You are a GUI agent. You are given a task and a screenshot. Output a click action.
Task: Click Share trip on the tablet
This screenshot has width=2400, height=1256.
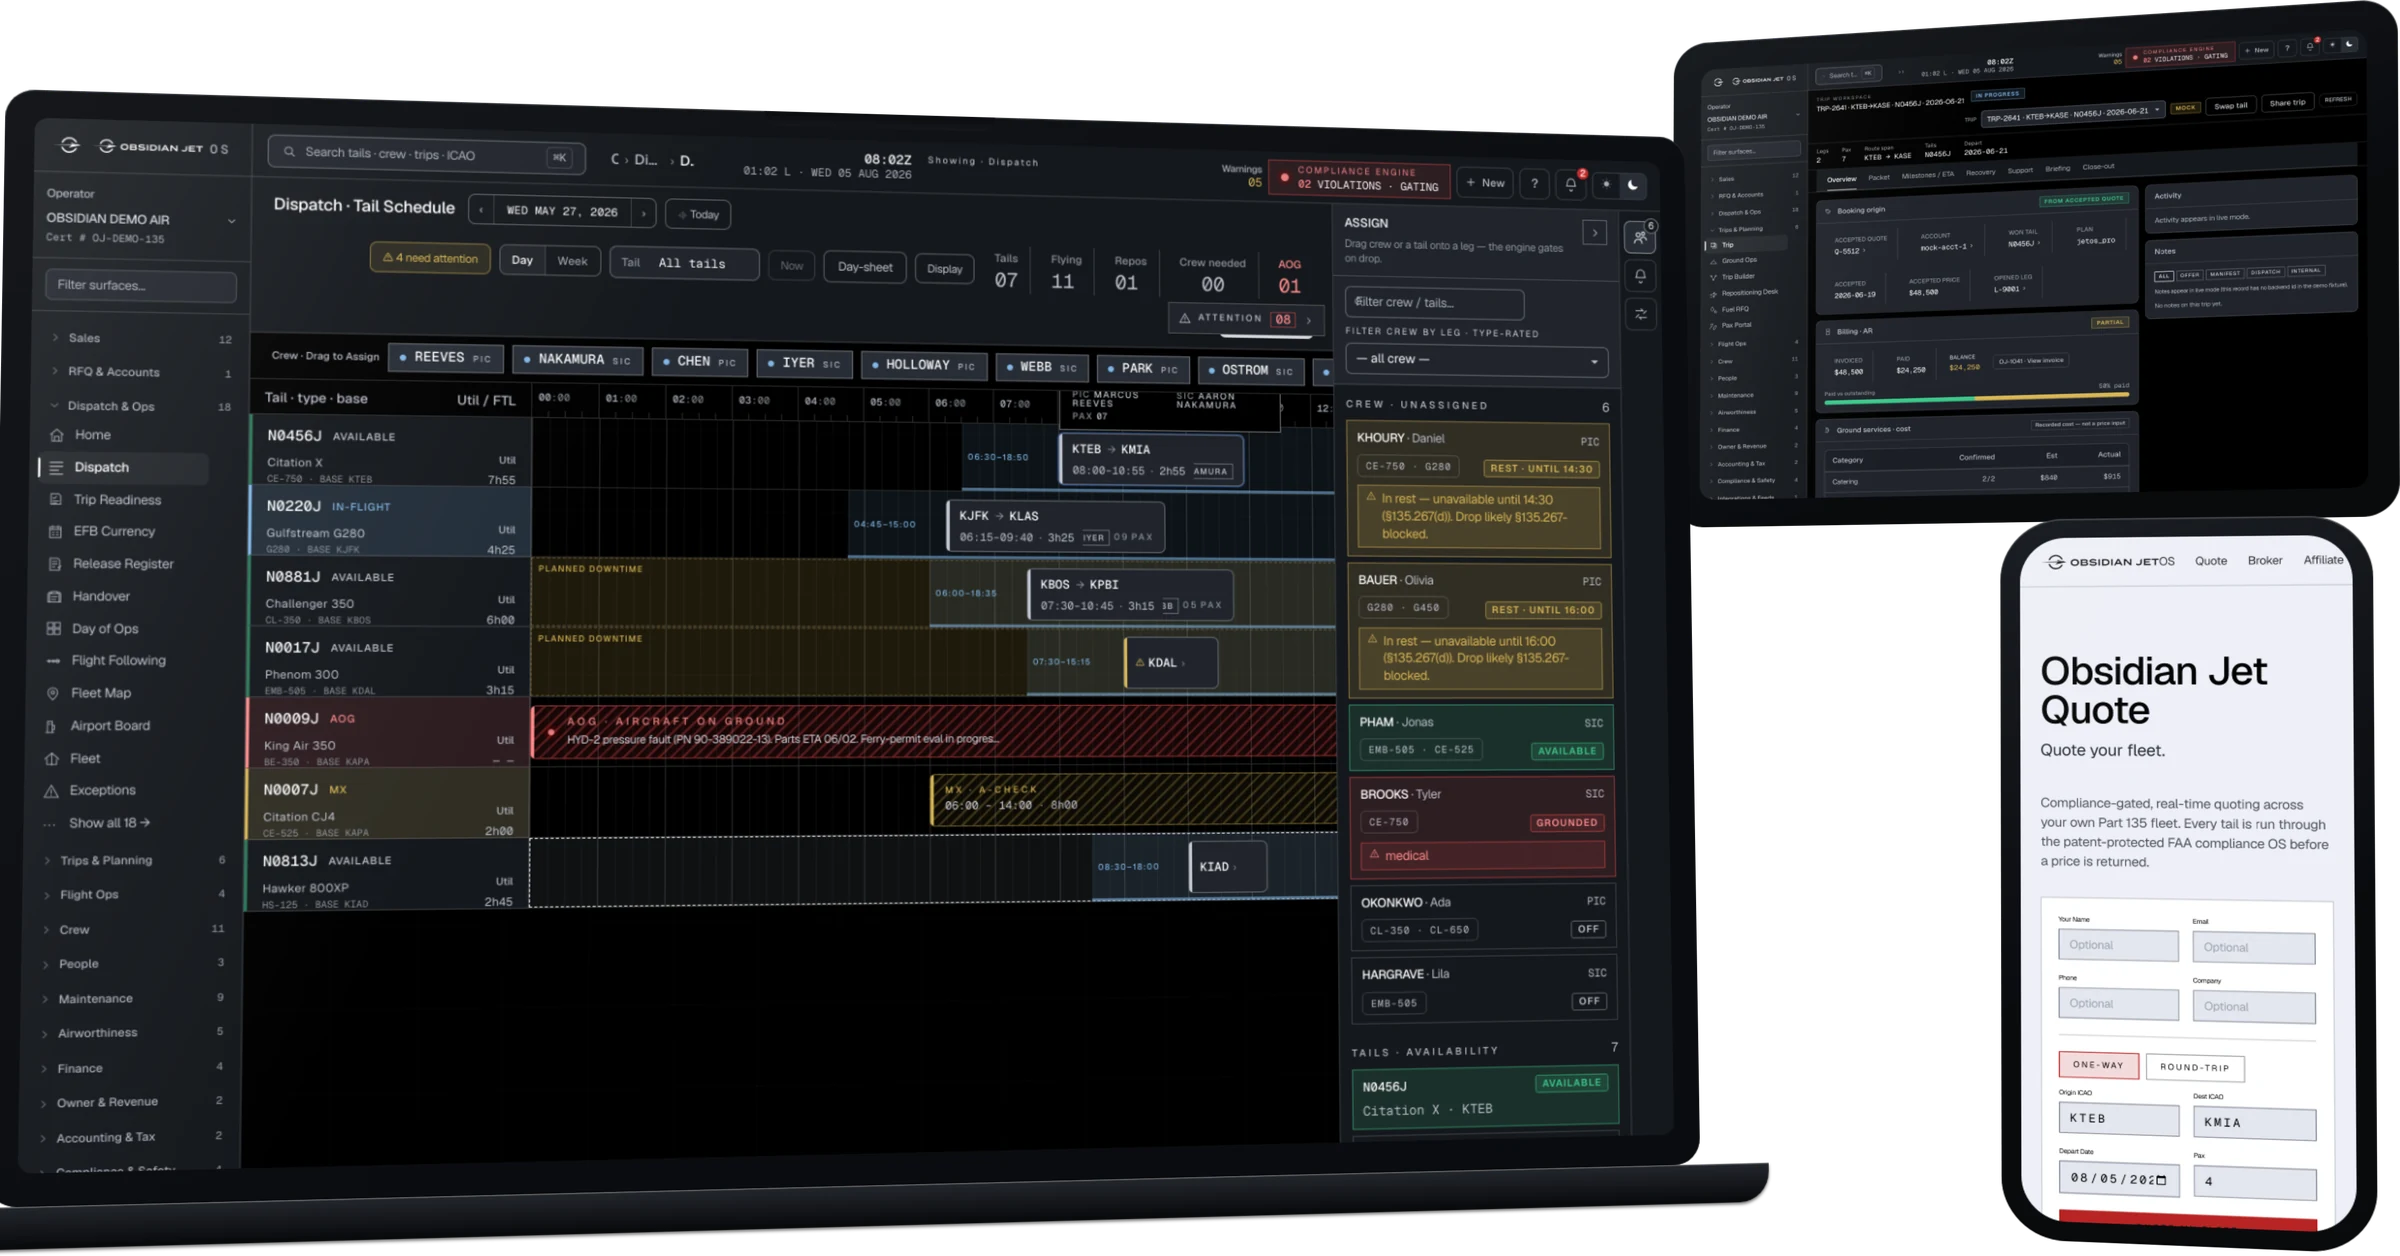[x=2287, y=103]
